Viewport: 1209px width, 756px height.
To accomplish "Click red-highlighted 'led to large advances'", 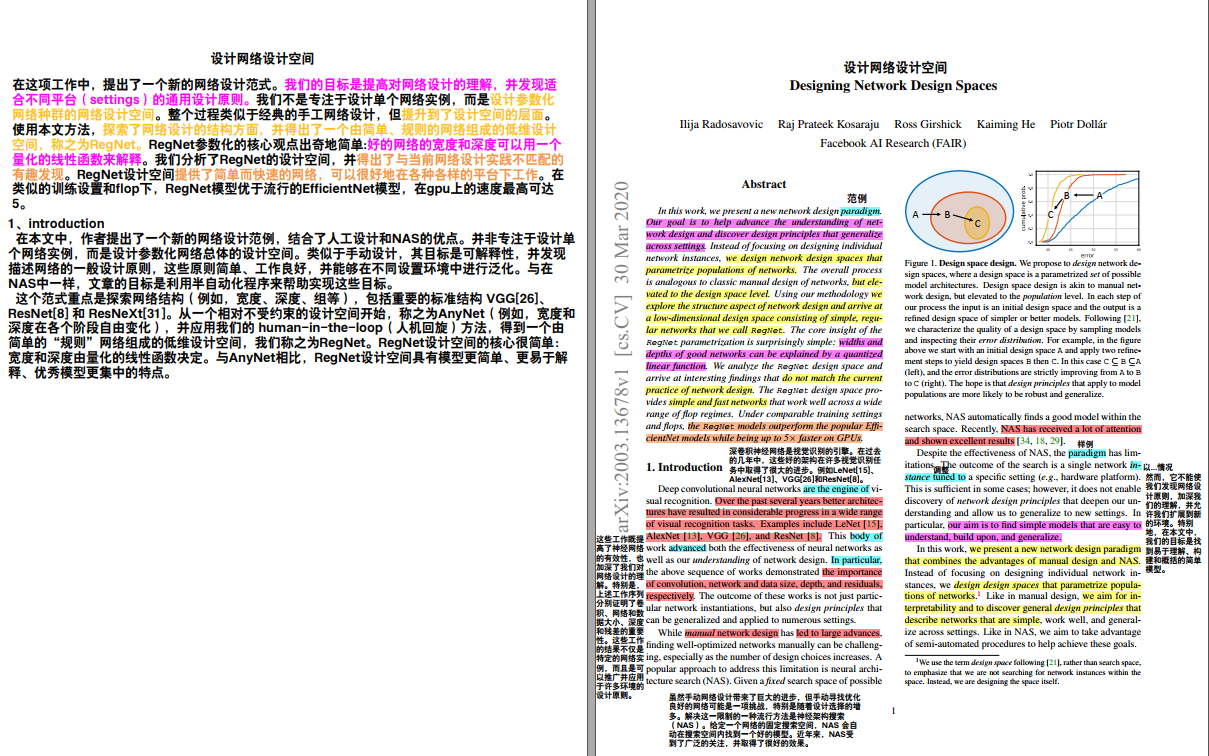I will [839, 632].
